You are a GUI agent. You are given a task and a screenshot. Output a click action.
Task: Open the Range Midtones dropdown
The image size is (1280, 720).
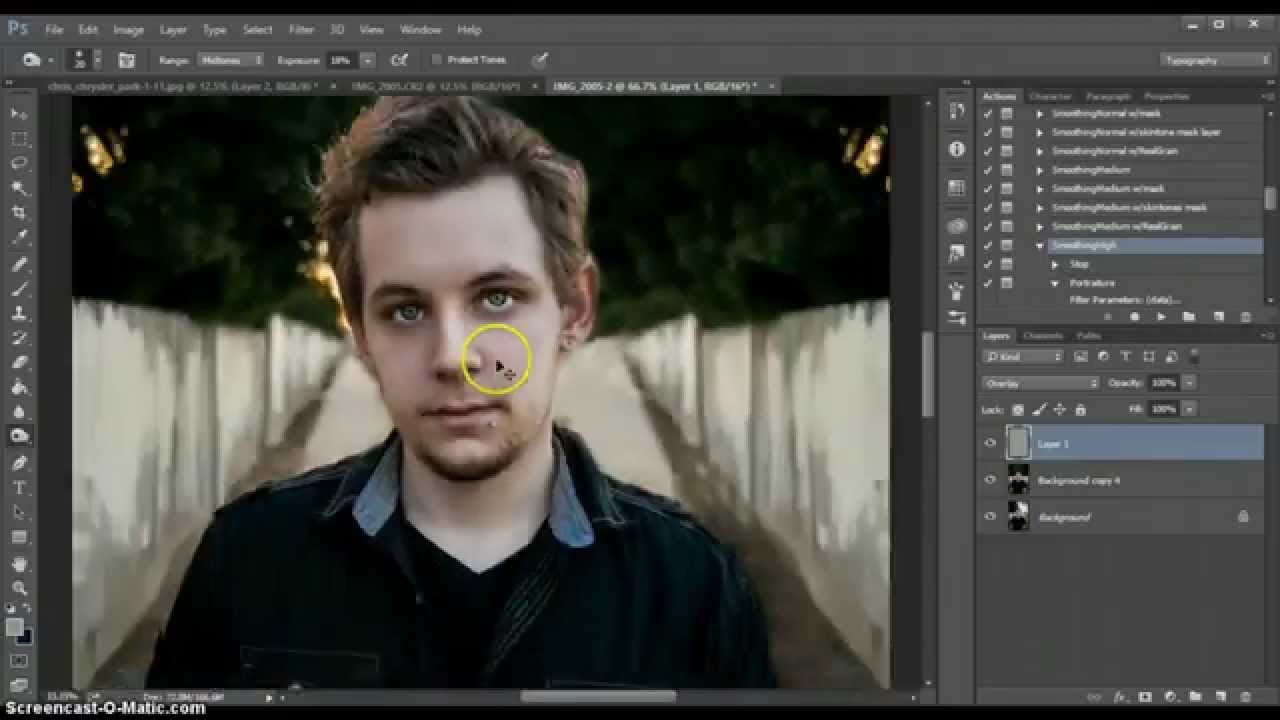pos(230,60)
